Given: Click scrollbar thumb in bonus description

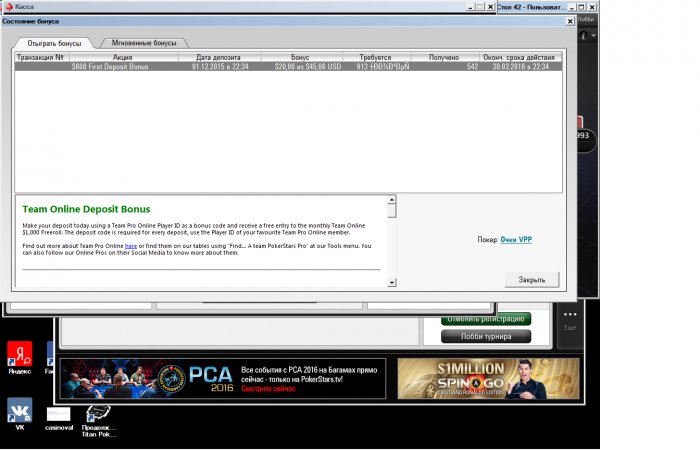Looking at the screenshot, I should tap(392, 211).
